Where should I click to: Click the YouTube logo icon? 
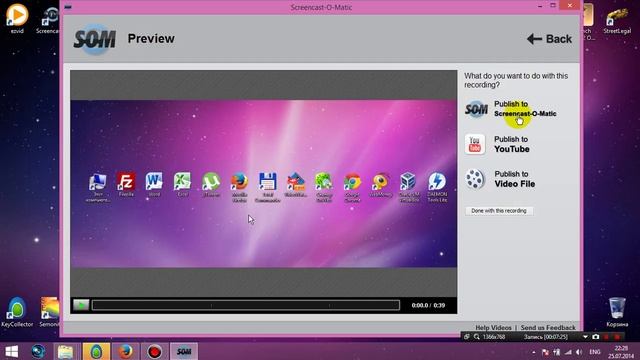click(x=475, y=144)
